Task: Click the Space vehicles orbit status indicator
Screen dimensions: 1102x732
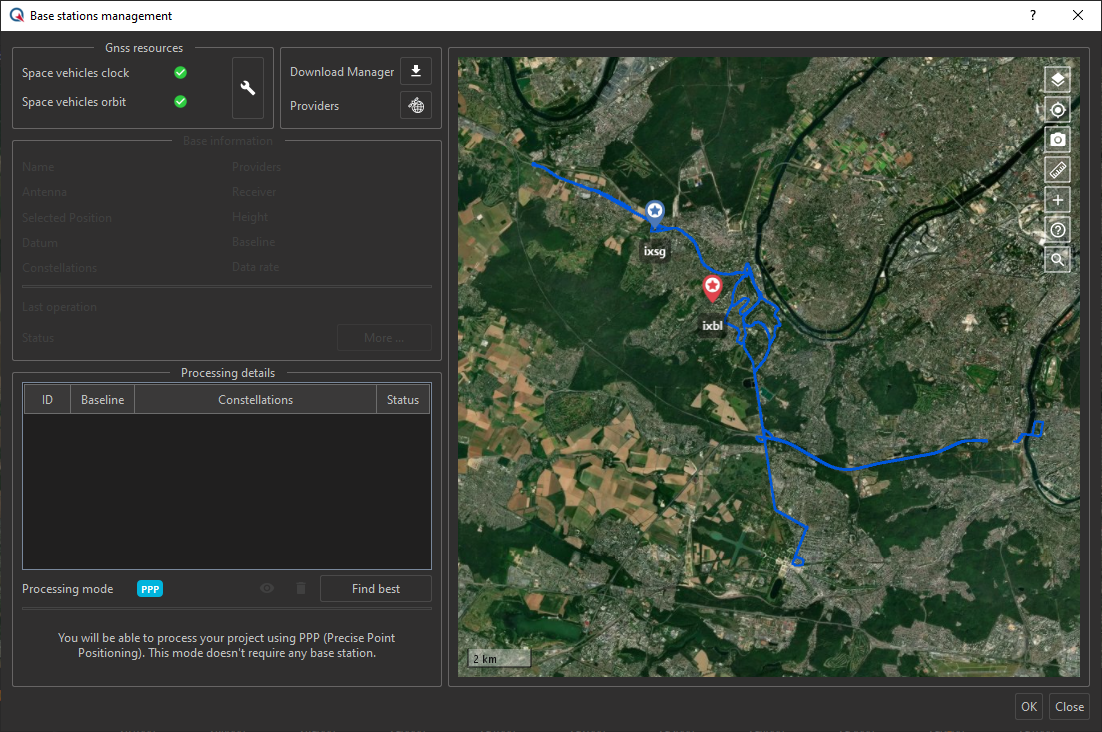Action: point(180,102)
